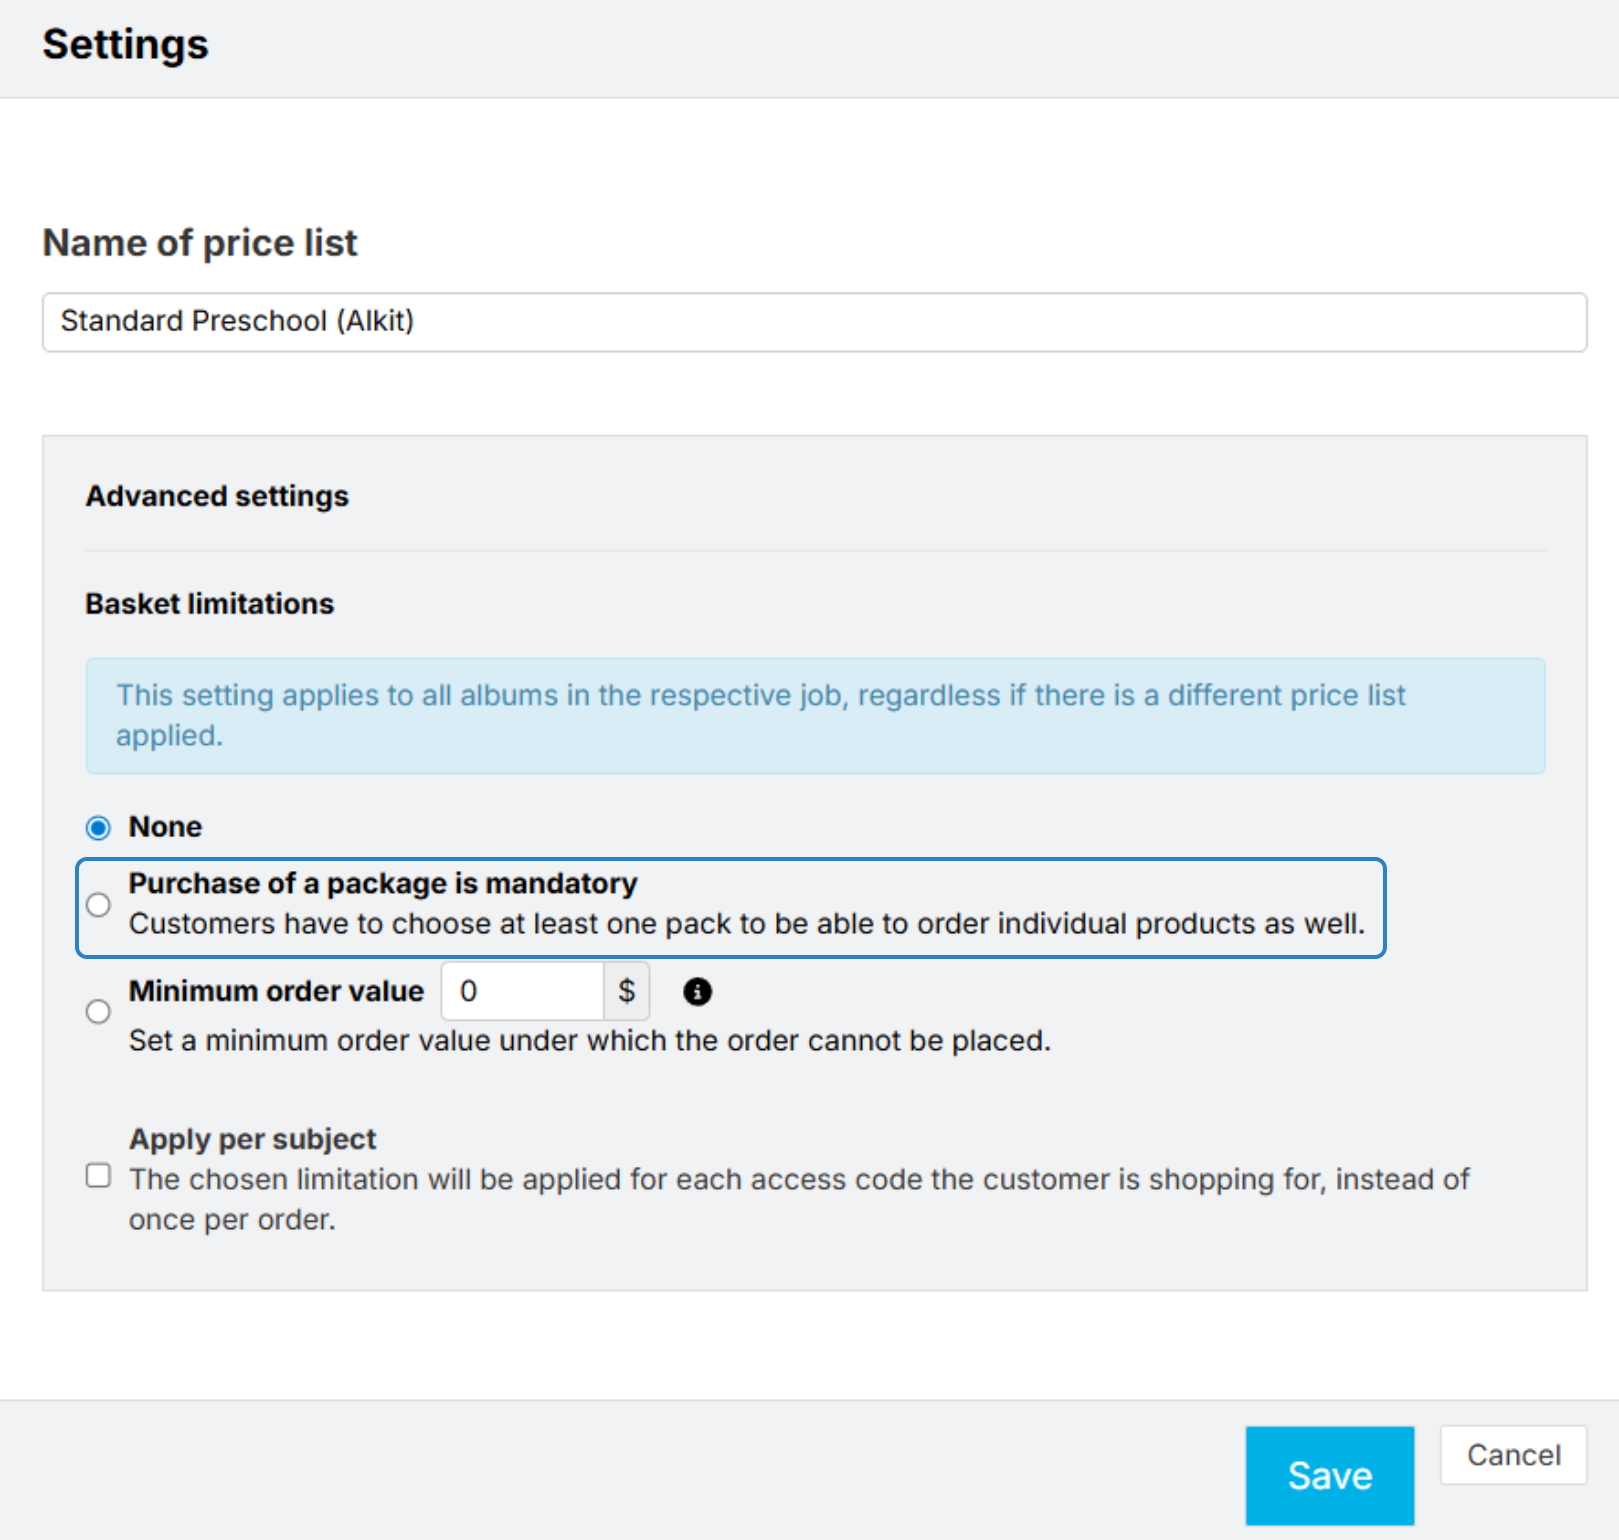The width and height of the screenshot is (1619, 1540).
Task: Focus the Name of price list field
Action: click(814, 322)
